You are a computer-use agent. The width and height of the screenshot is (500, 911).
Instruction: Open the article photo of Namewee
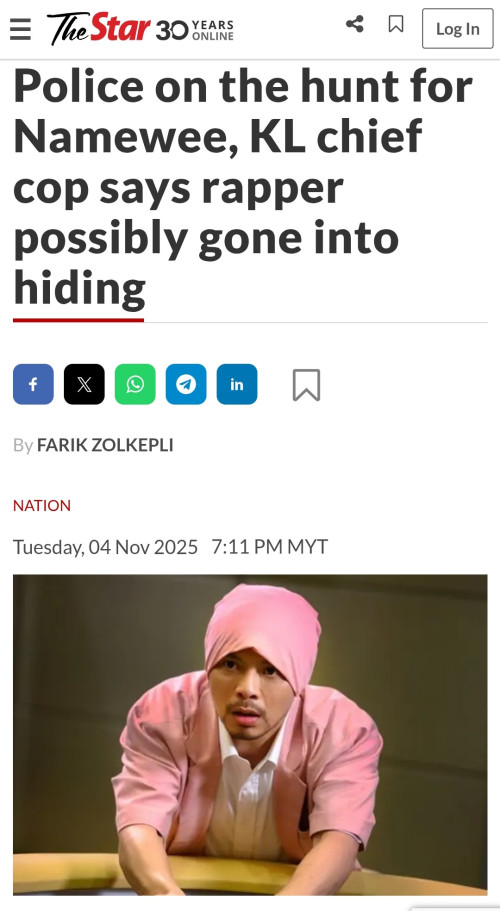tap(250, 734)
